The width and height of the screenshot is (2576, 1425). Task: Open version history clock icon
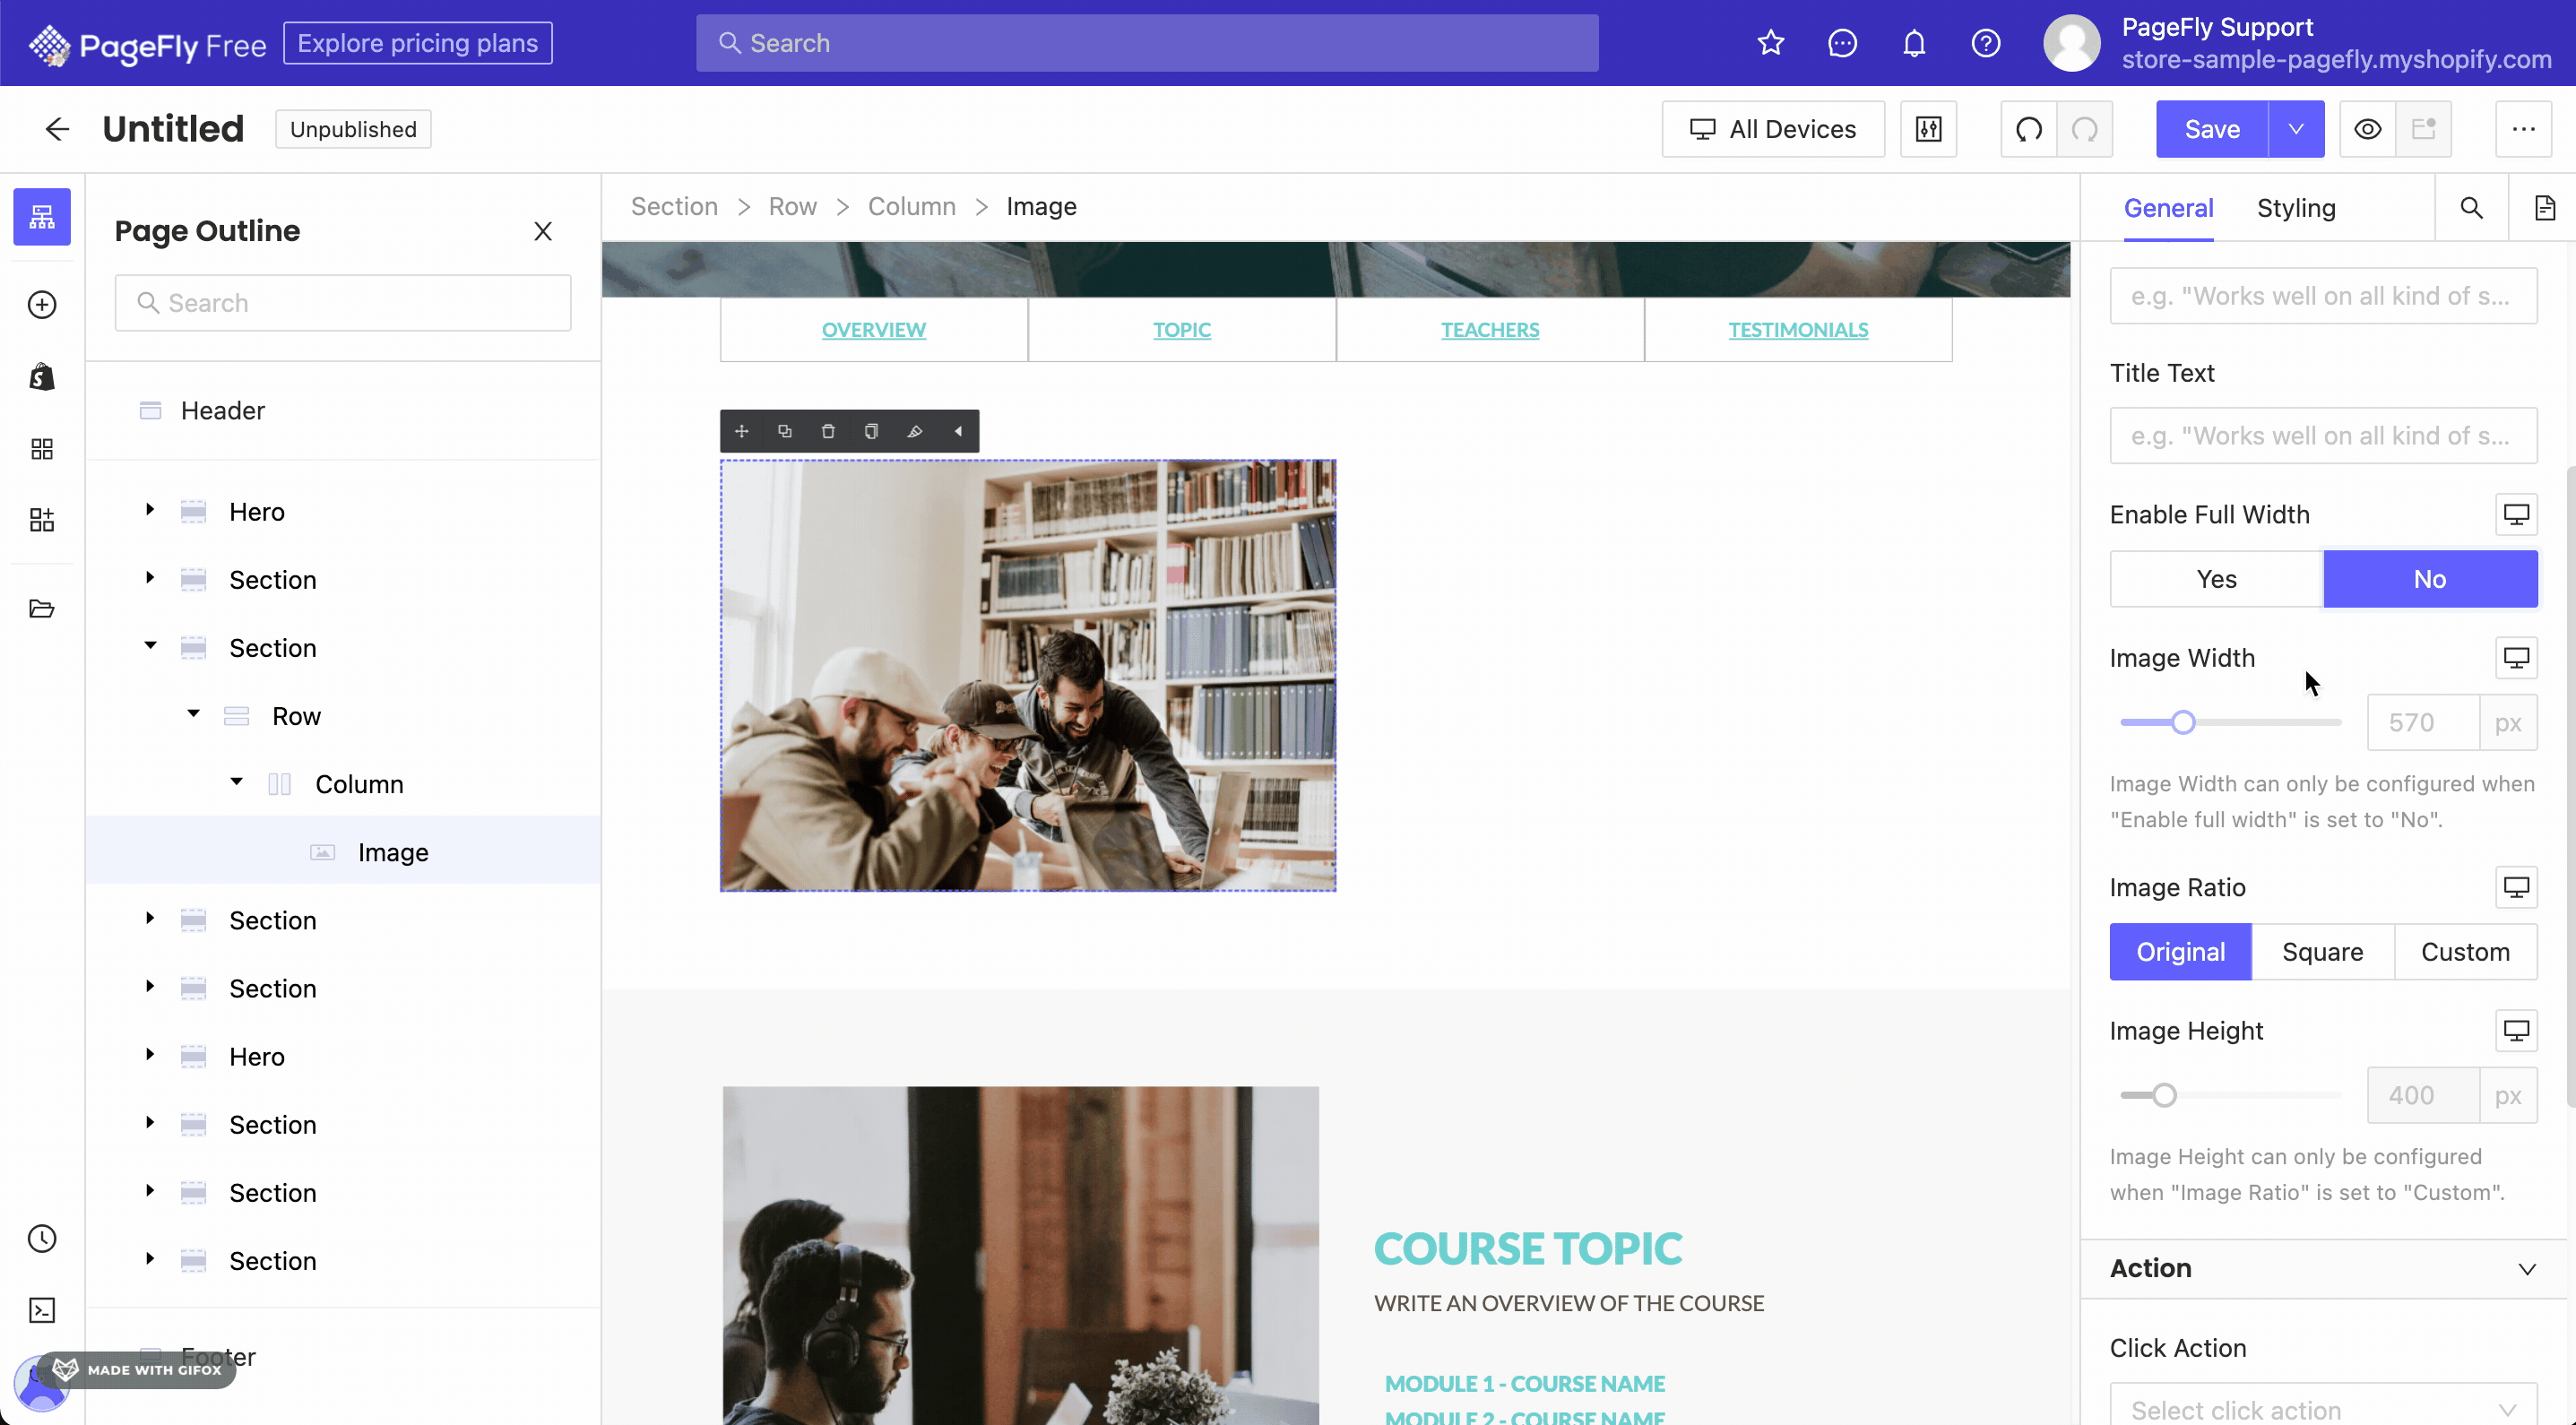42,1239
